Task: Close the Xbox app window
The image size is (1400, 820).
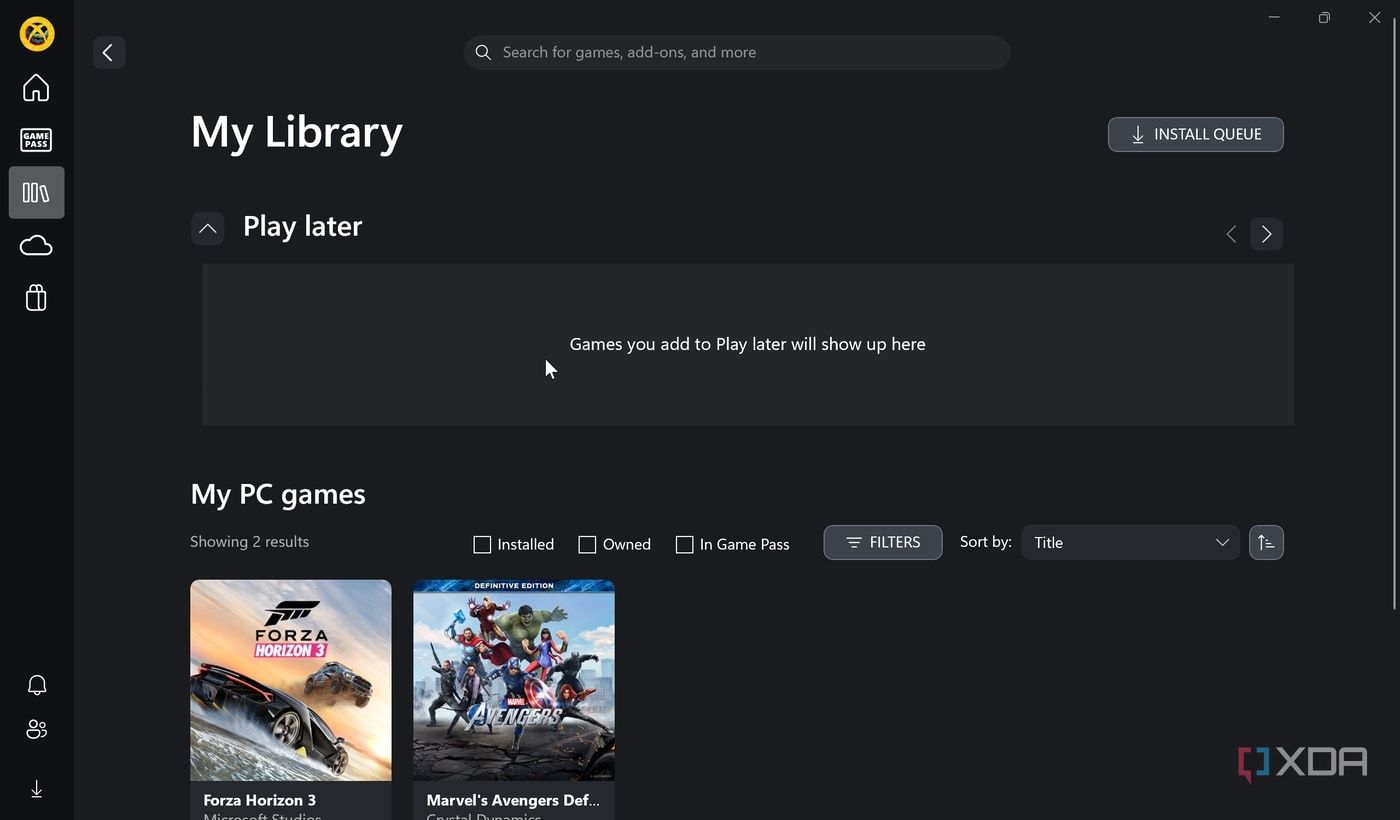Action: click(x=1374, y=17)
